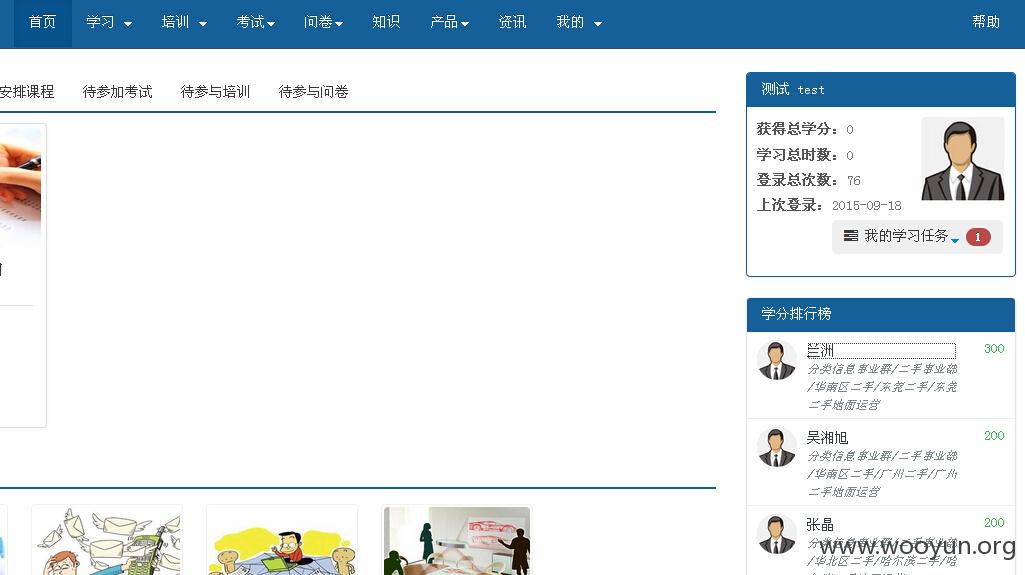Open the 我的学习任务 button

(x=917, y=237)
